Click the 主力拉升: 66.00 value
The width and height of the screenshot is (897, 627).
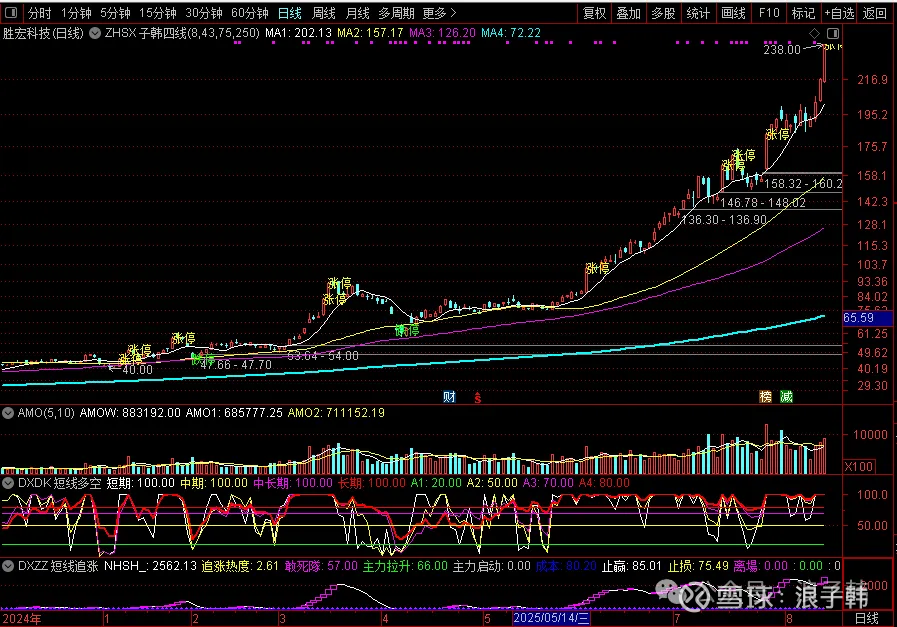tap(405, 566)
